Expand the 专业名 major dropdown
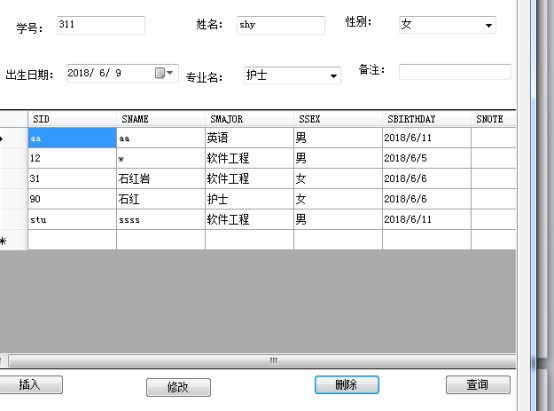554x411 pixels. pyautogui.click(x=333, y=76)
